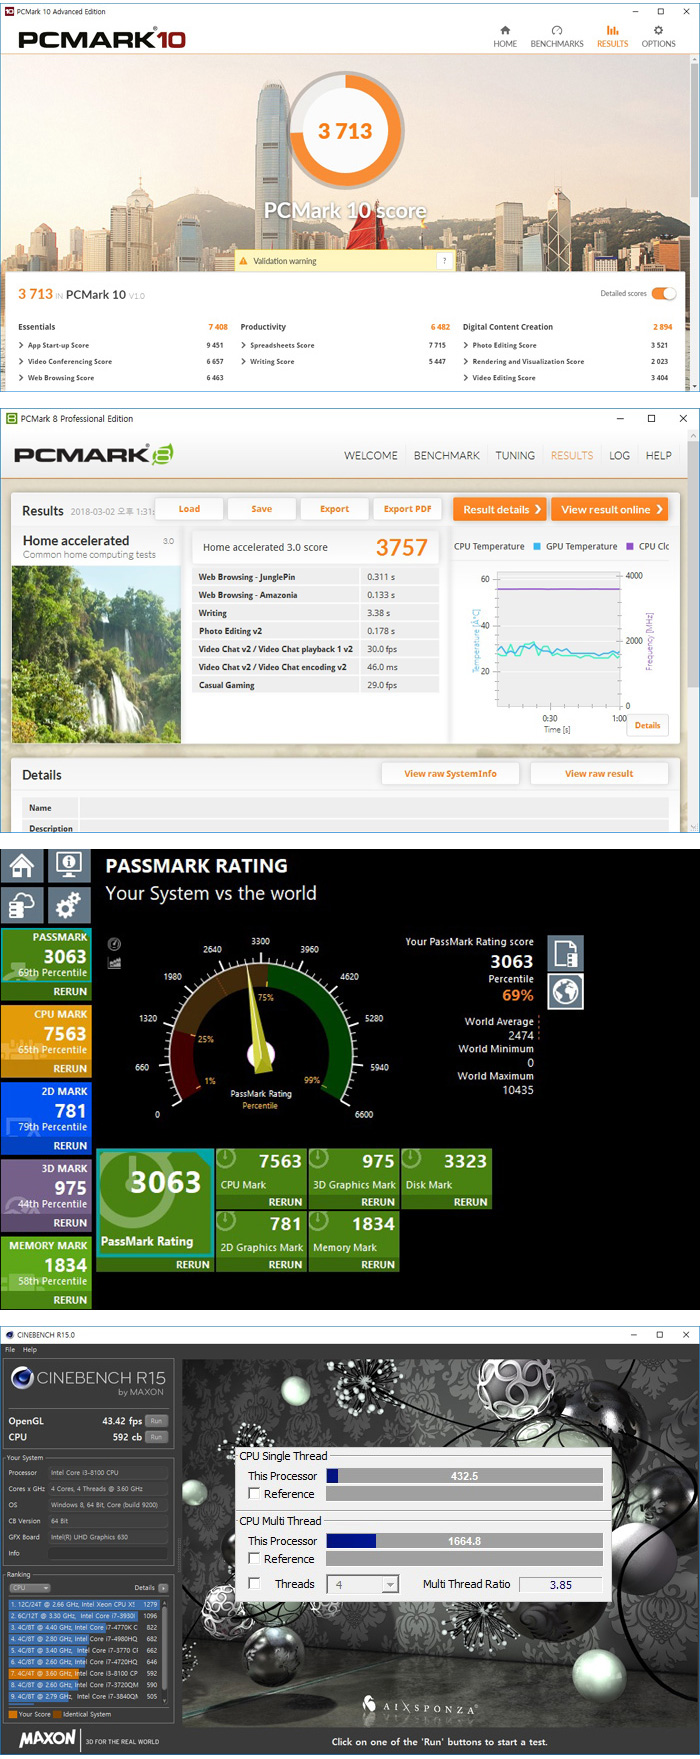Open PassMark home icon tile
This screenshot has width=700, height=1759.
(23, 865)
